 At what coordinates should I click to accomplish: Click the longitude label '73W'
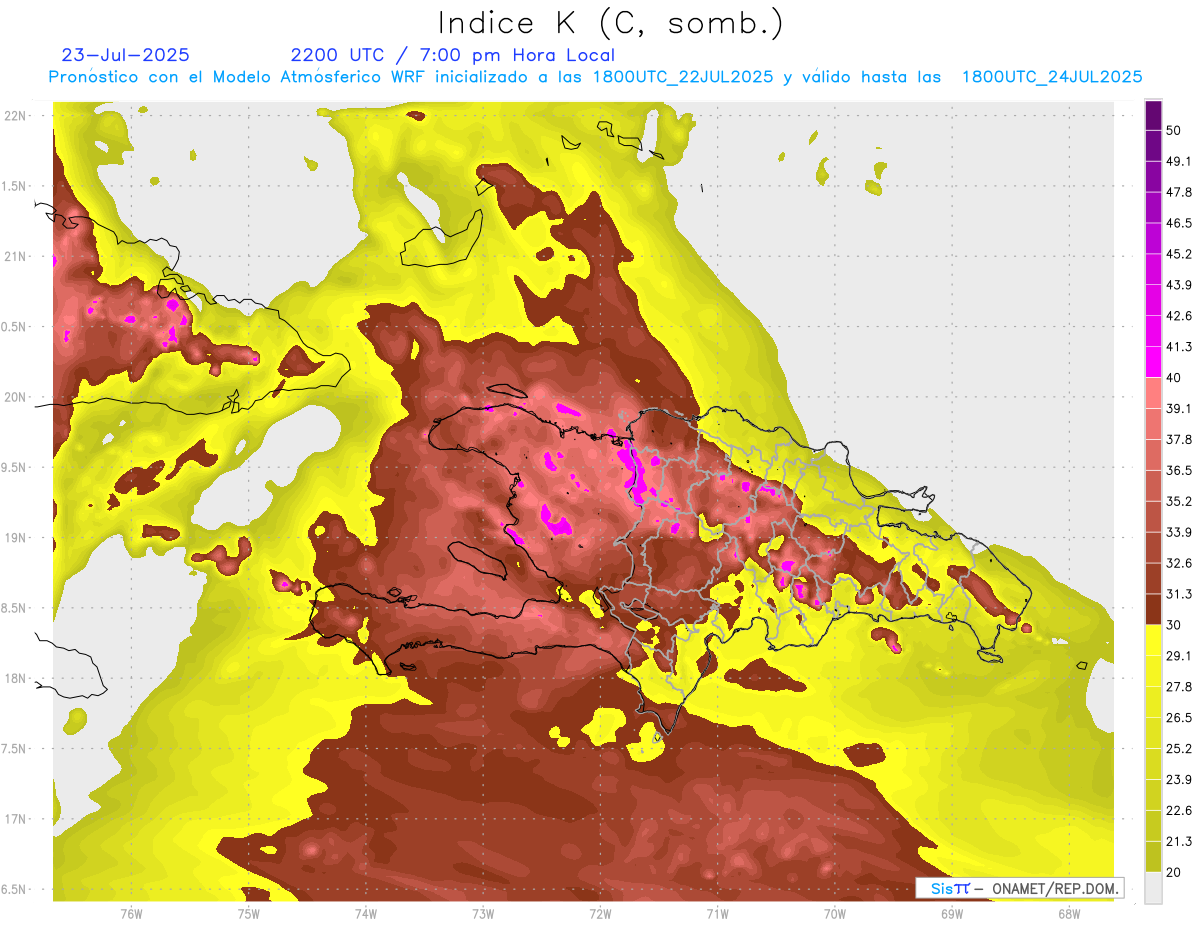pyautogui.click(x=483, y=913)
